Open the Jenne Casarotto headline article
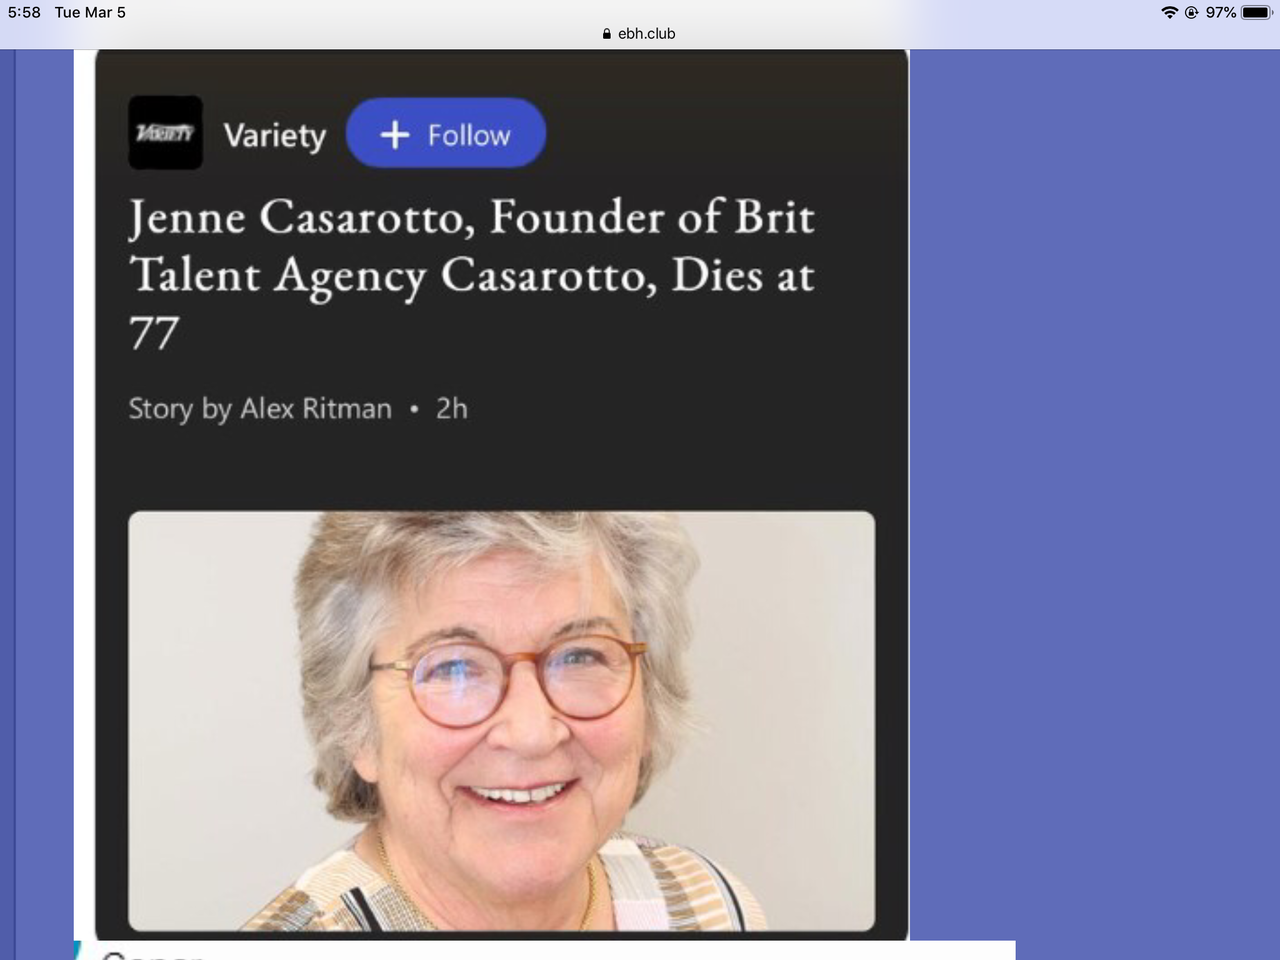The width and height of the screenshot is (1280, 960). [x=472, y=275]
